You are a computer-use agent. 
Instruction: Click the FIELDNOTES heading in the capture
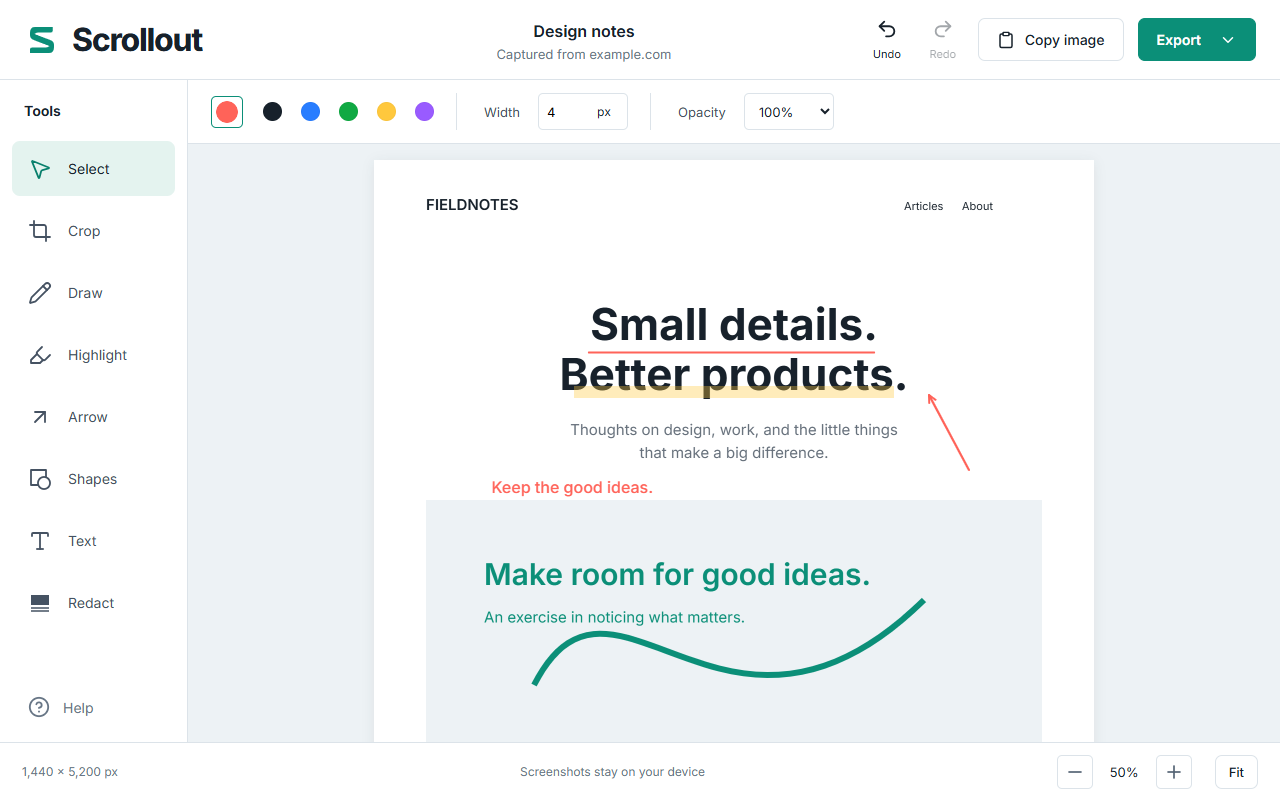[x=472, y=205]
